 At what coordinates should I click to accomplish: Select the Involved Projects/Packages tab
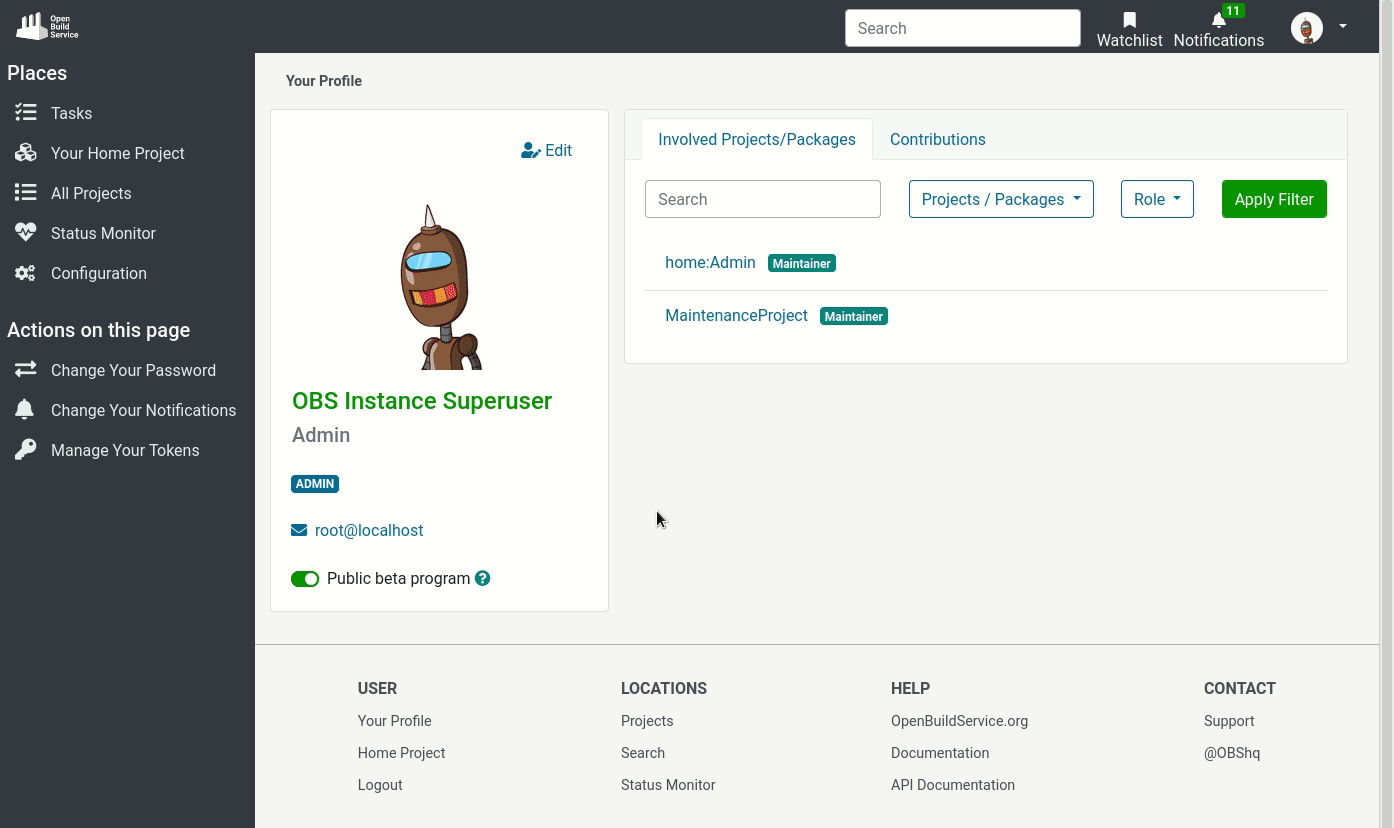point(757,139)
